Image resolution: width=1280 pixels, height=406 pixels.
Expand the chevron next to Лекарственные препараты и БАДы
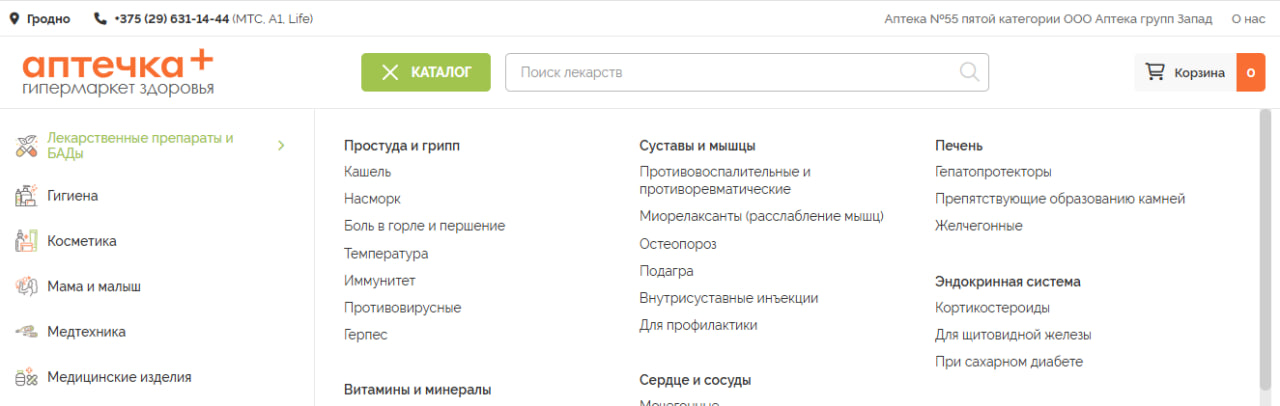(x=281, y=146)
